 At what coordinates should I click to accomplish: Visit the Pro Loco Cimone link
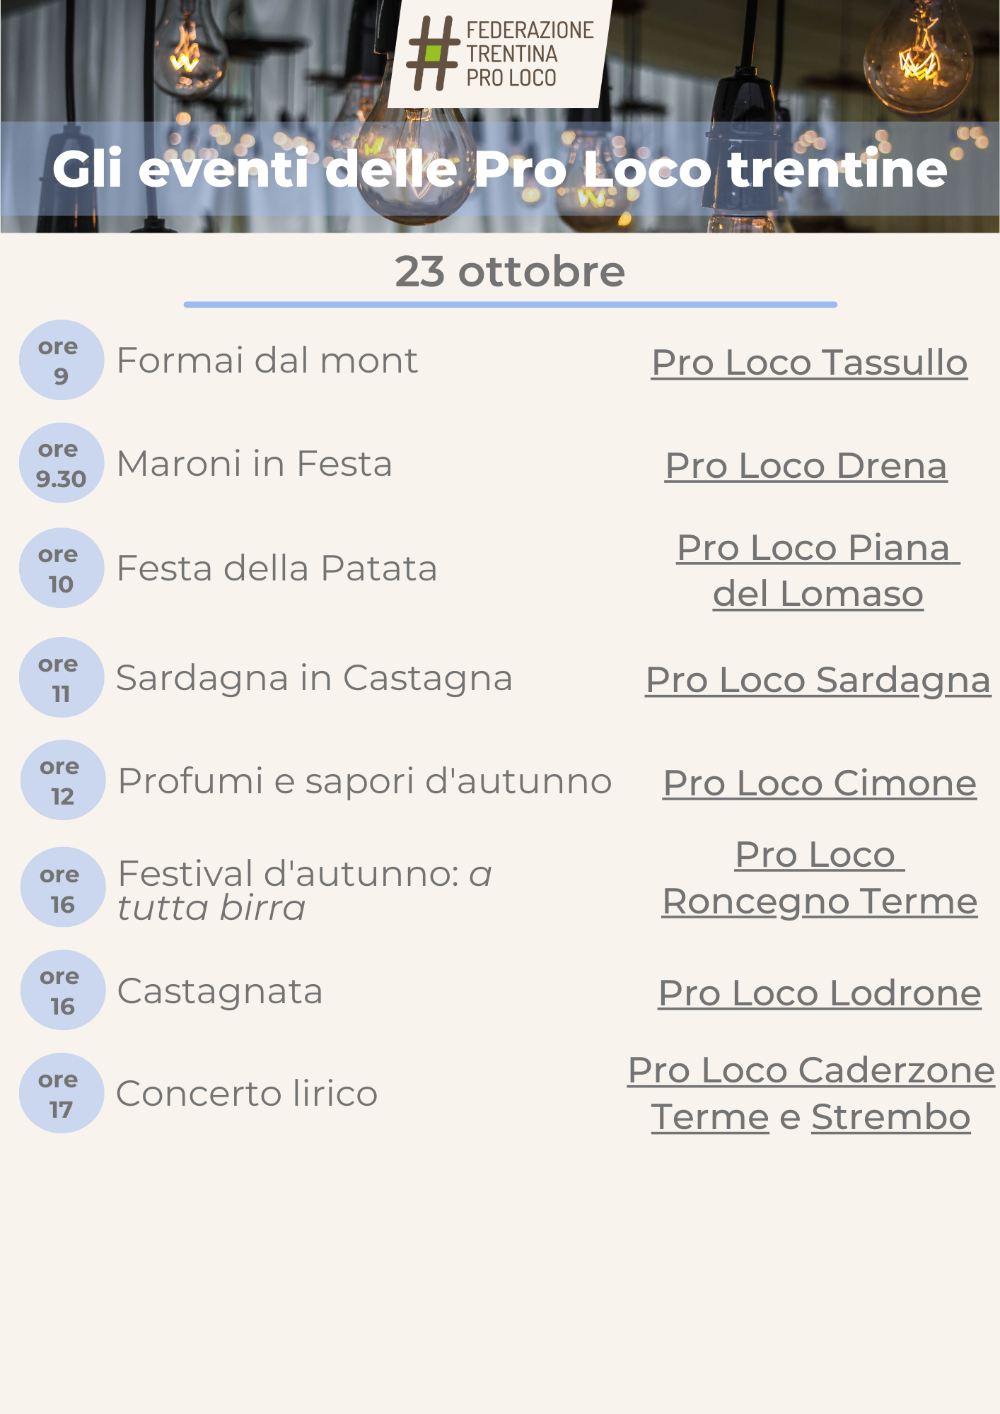point(819,783)
